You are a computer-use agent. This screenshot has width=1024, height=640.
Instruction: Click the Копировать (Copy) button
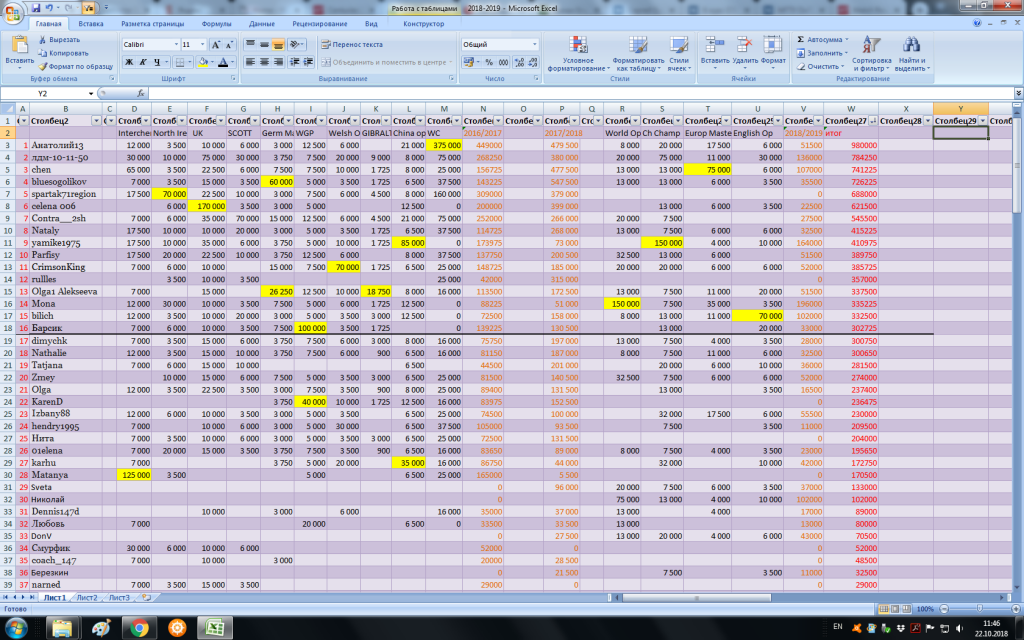[x=62, y=52]
